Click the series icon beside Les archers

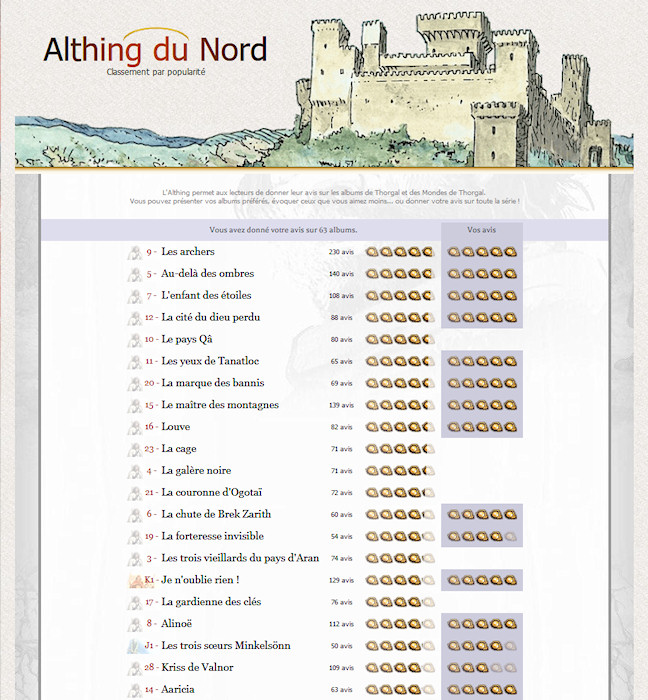(133, 252)
